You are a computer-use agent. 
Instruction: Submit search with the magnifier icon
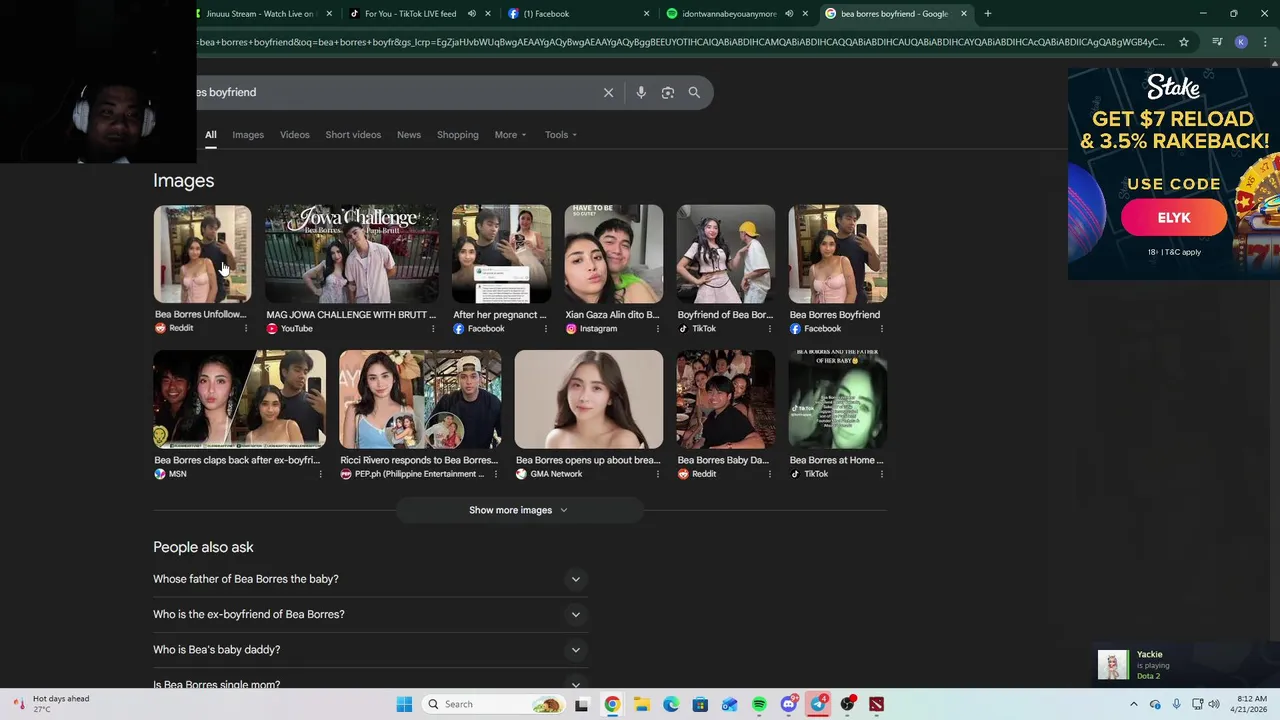point(694,92)
